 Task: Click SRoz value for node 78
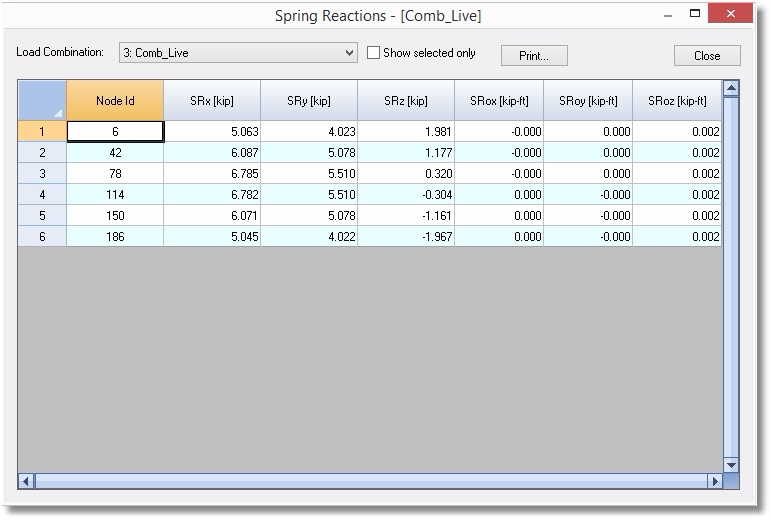coord(677,173)
